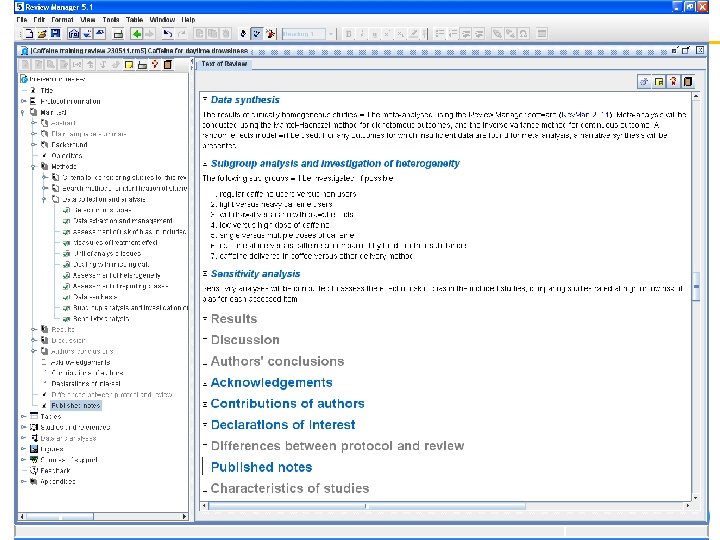Open the Help menu
Viewport: 720px width, 540px height.
tap(188, 20)
